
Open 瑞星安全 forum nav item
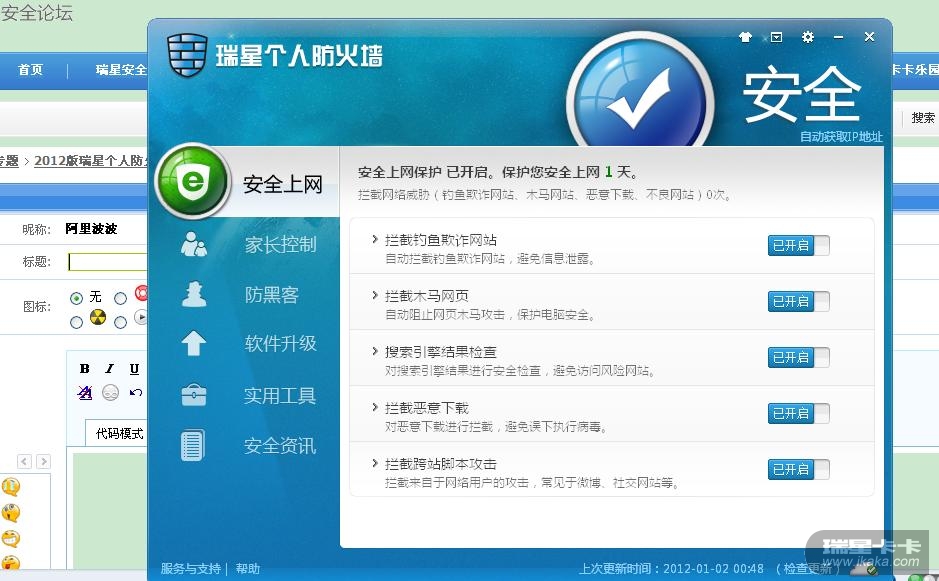point(121,69)
